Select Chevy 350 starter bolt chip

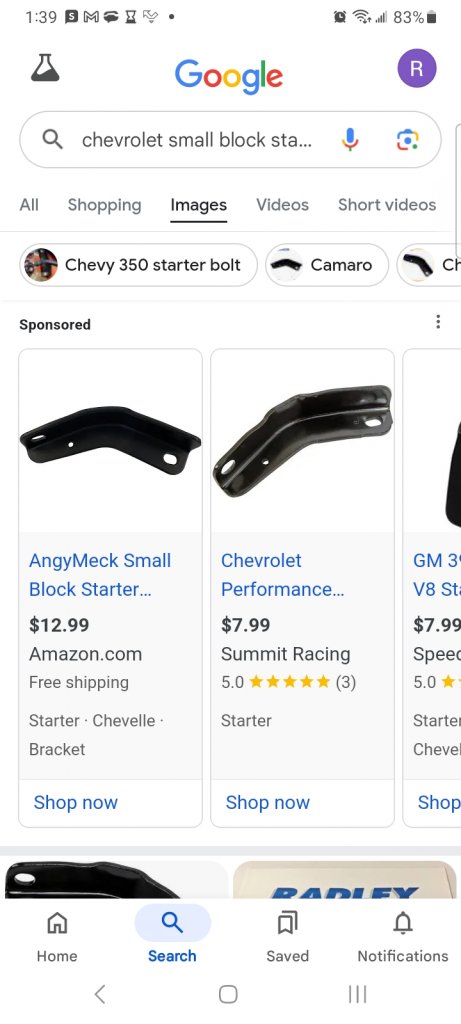[138, 264]
